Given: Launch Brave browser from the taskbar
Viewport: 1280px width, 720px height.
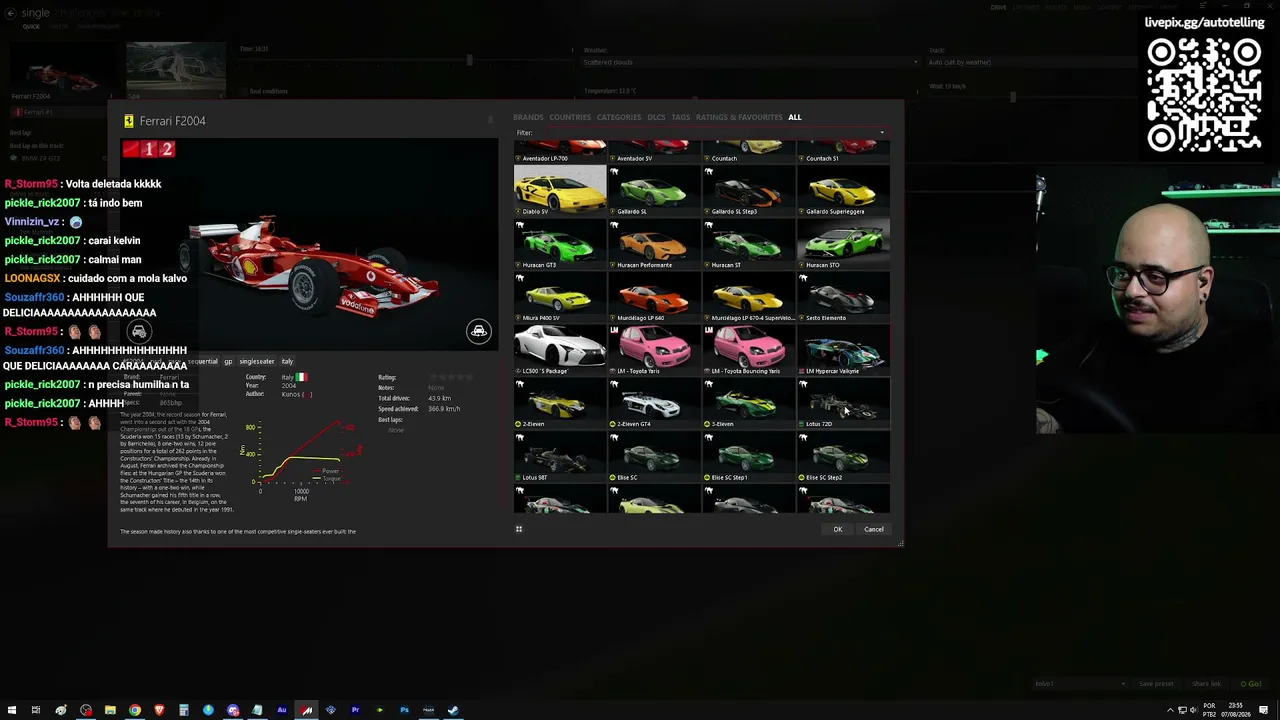Looking at the screenshot, I should pyautogui.click(x=159, y=710).
